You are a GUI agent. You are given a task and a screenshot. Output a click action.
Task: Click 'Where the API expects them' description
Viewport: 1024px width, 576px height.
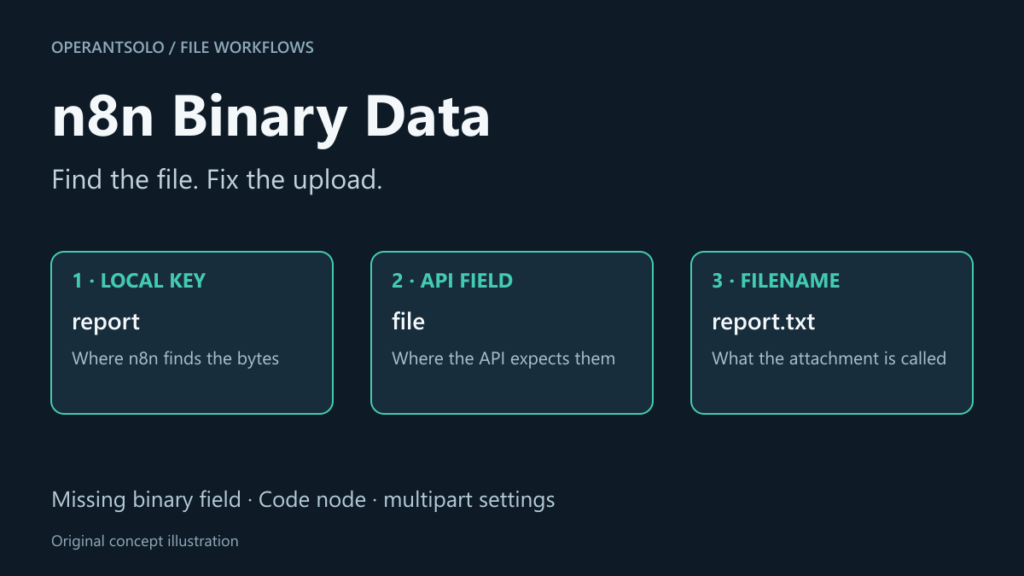coord(503,359)
